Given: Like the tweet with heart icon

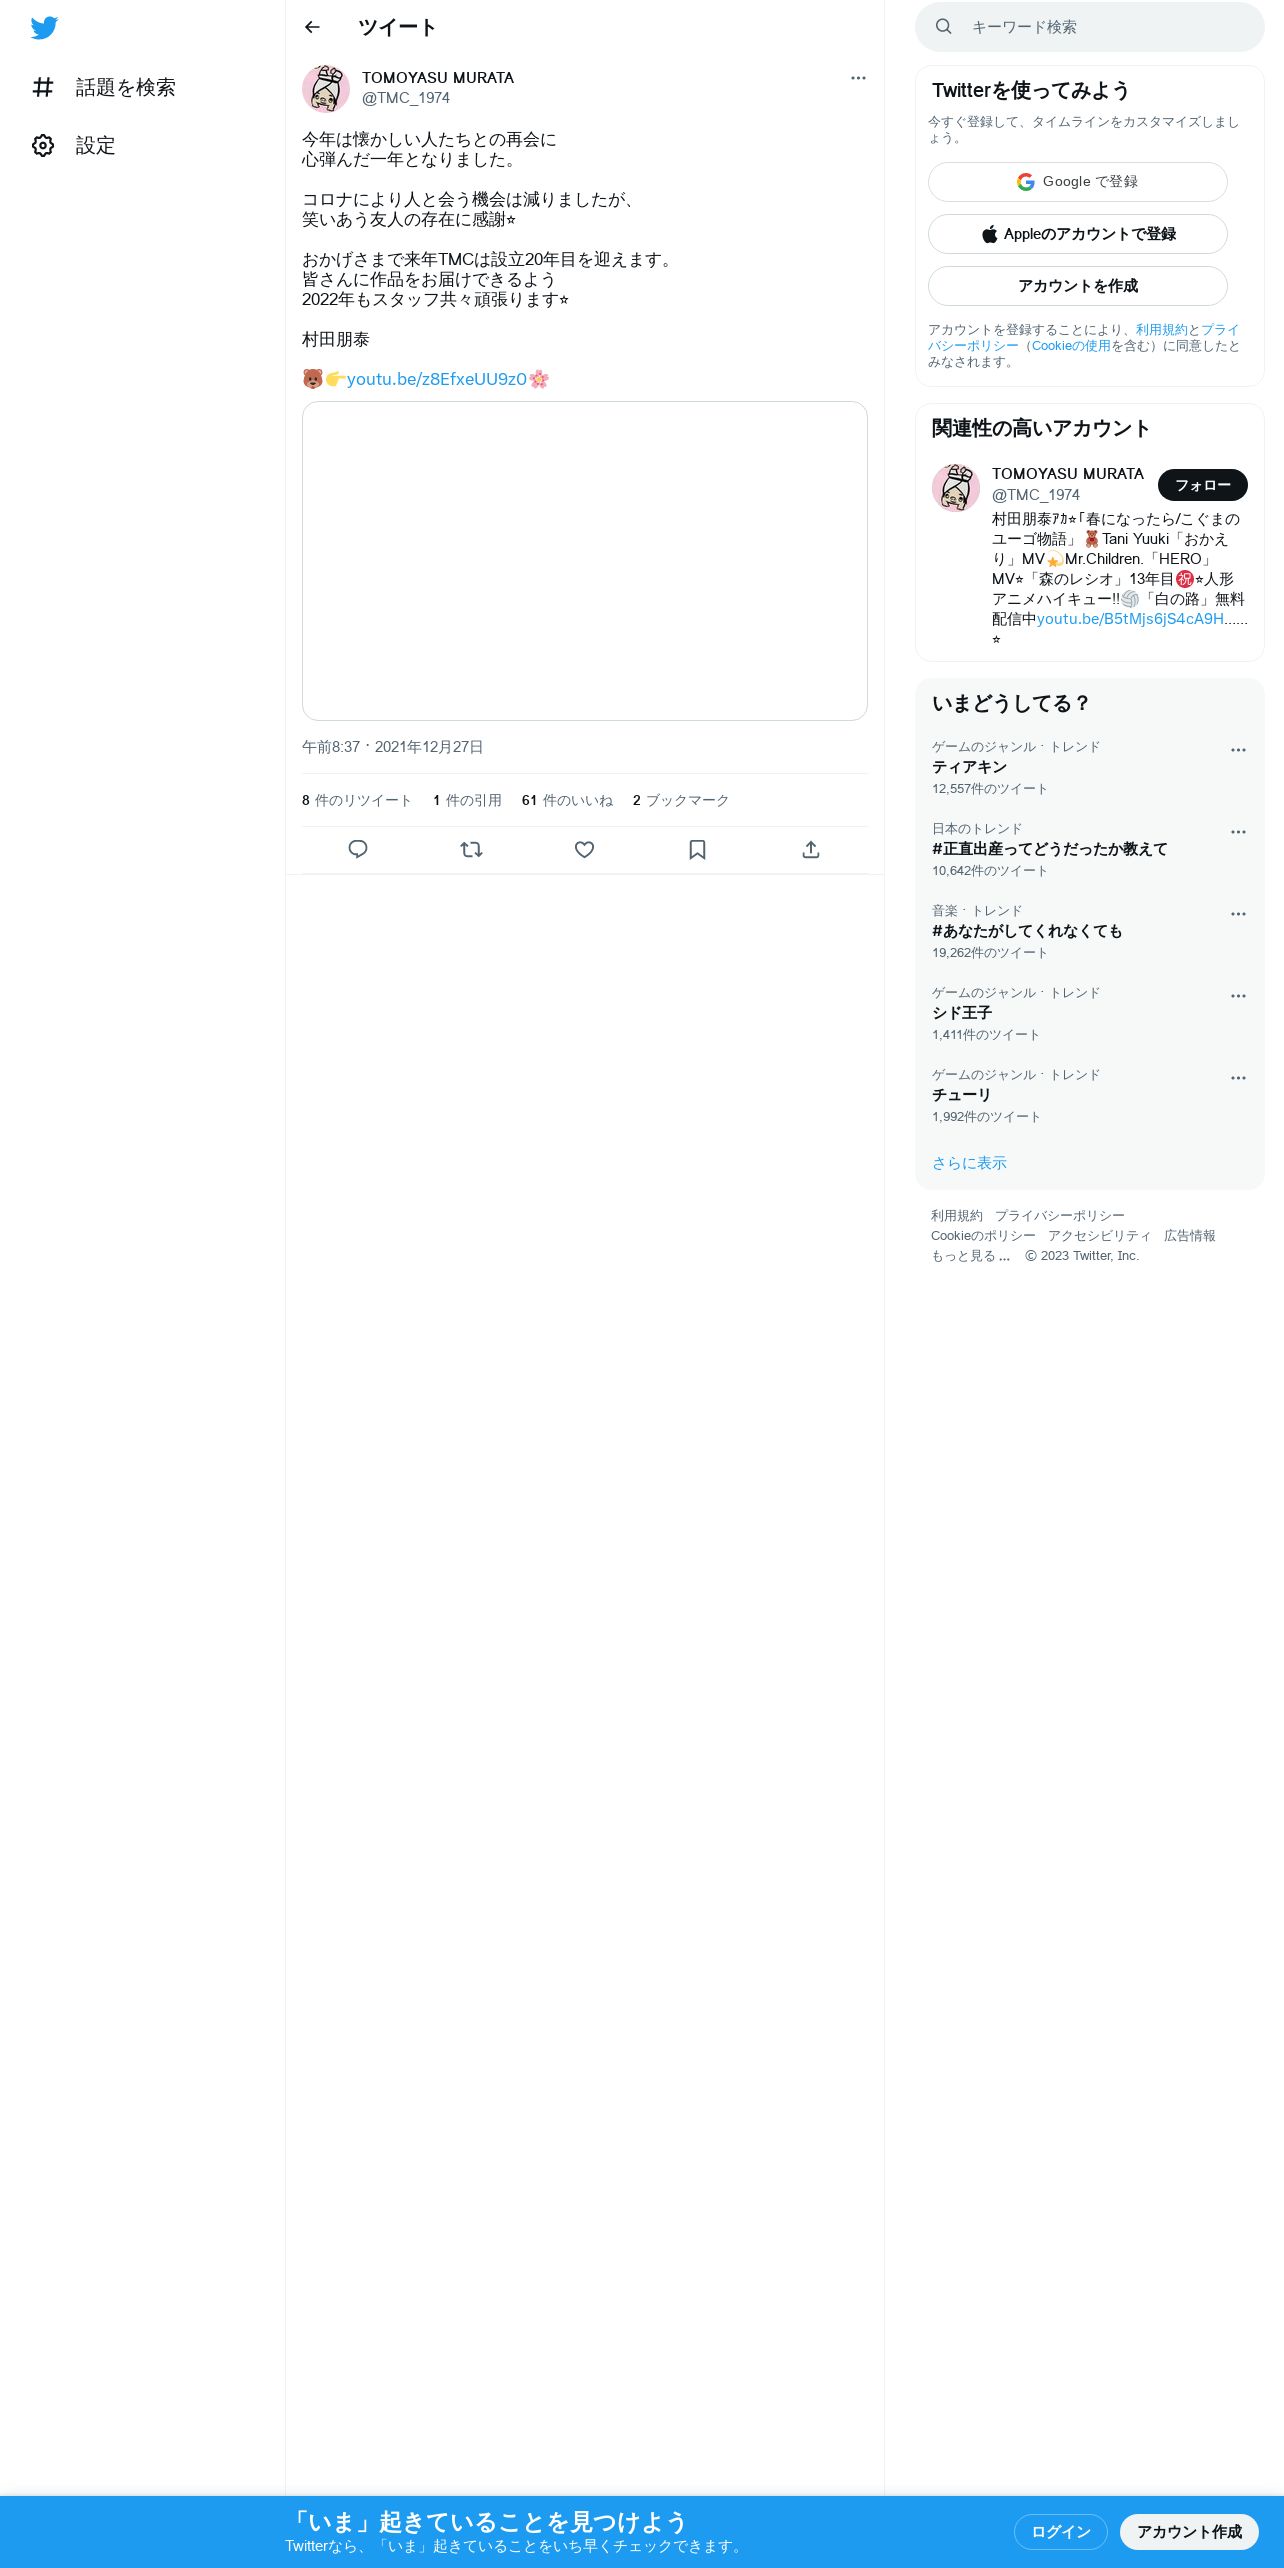Looking at the screenshot, I should pos(584,850).
